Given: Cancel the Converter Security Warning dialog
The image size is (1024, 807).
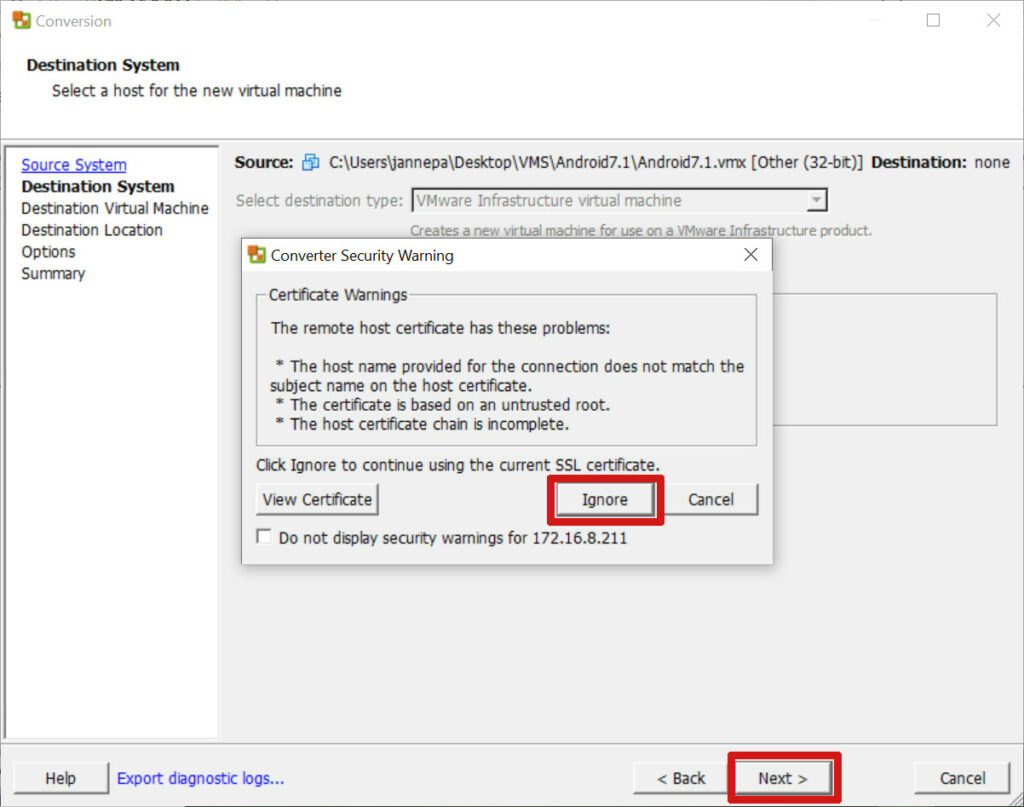Looking at the screenshot, I should pos(711,499).
